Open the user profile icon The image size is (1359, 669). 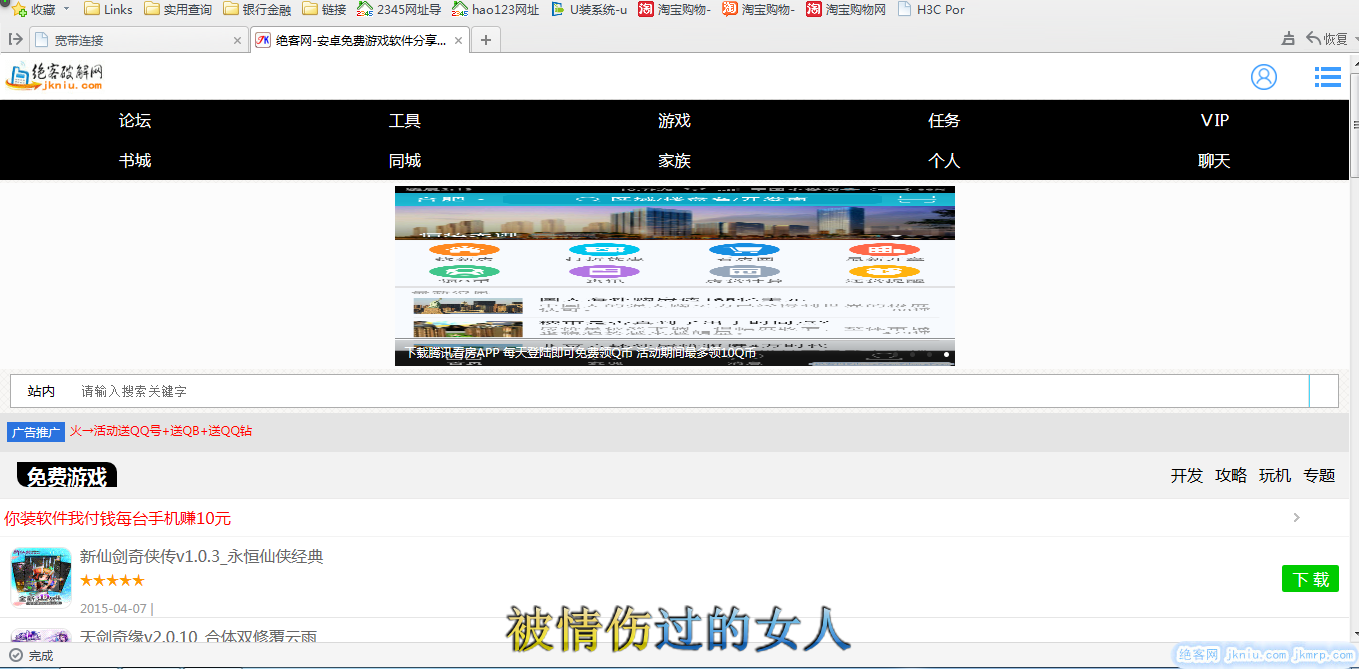(1263, 77)
